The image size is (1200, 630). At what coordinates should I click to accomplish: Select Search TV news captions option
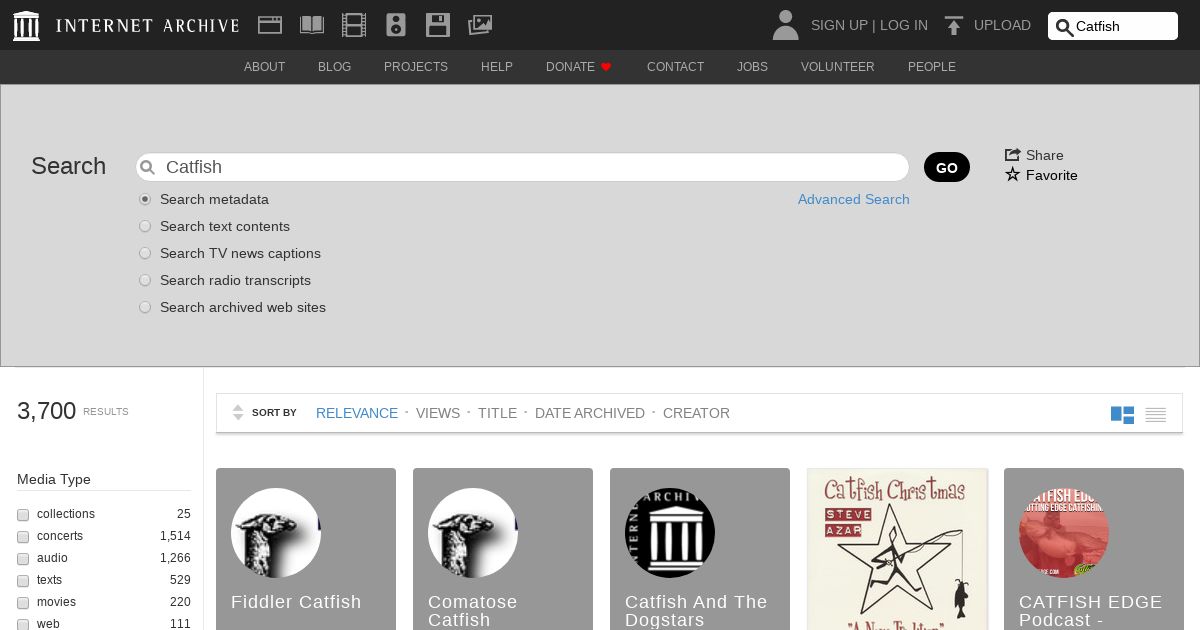pyautogui.click(x=145, y=253)
